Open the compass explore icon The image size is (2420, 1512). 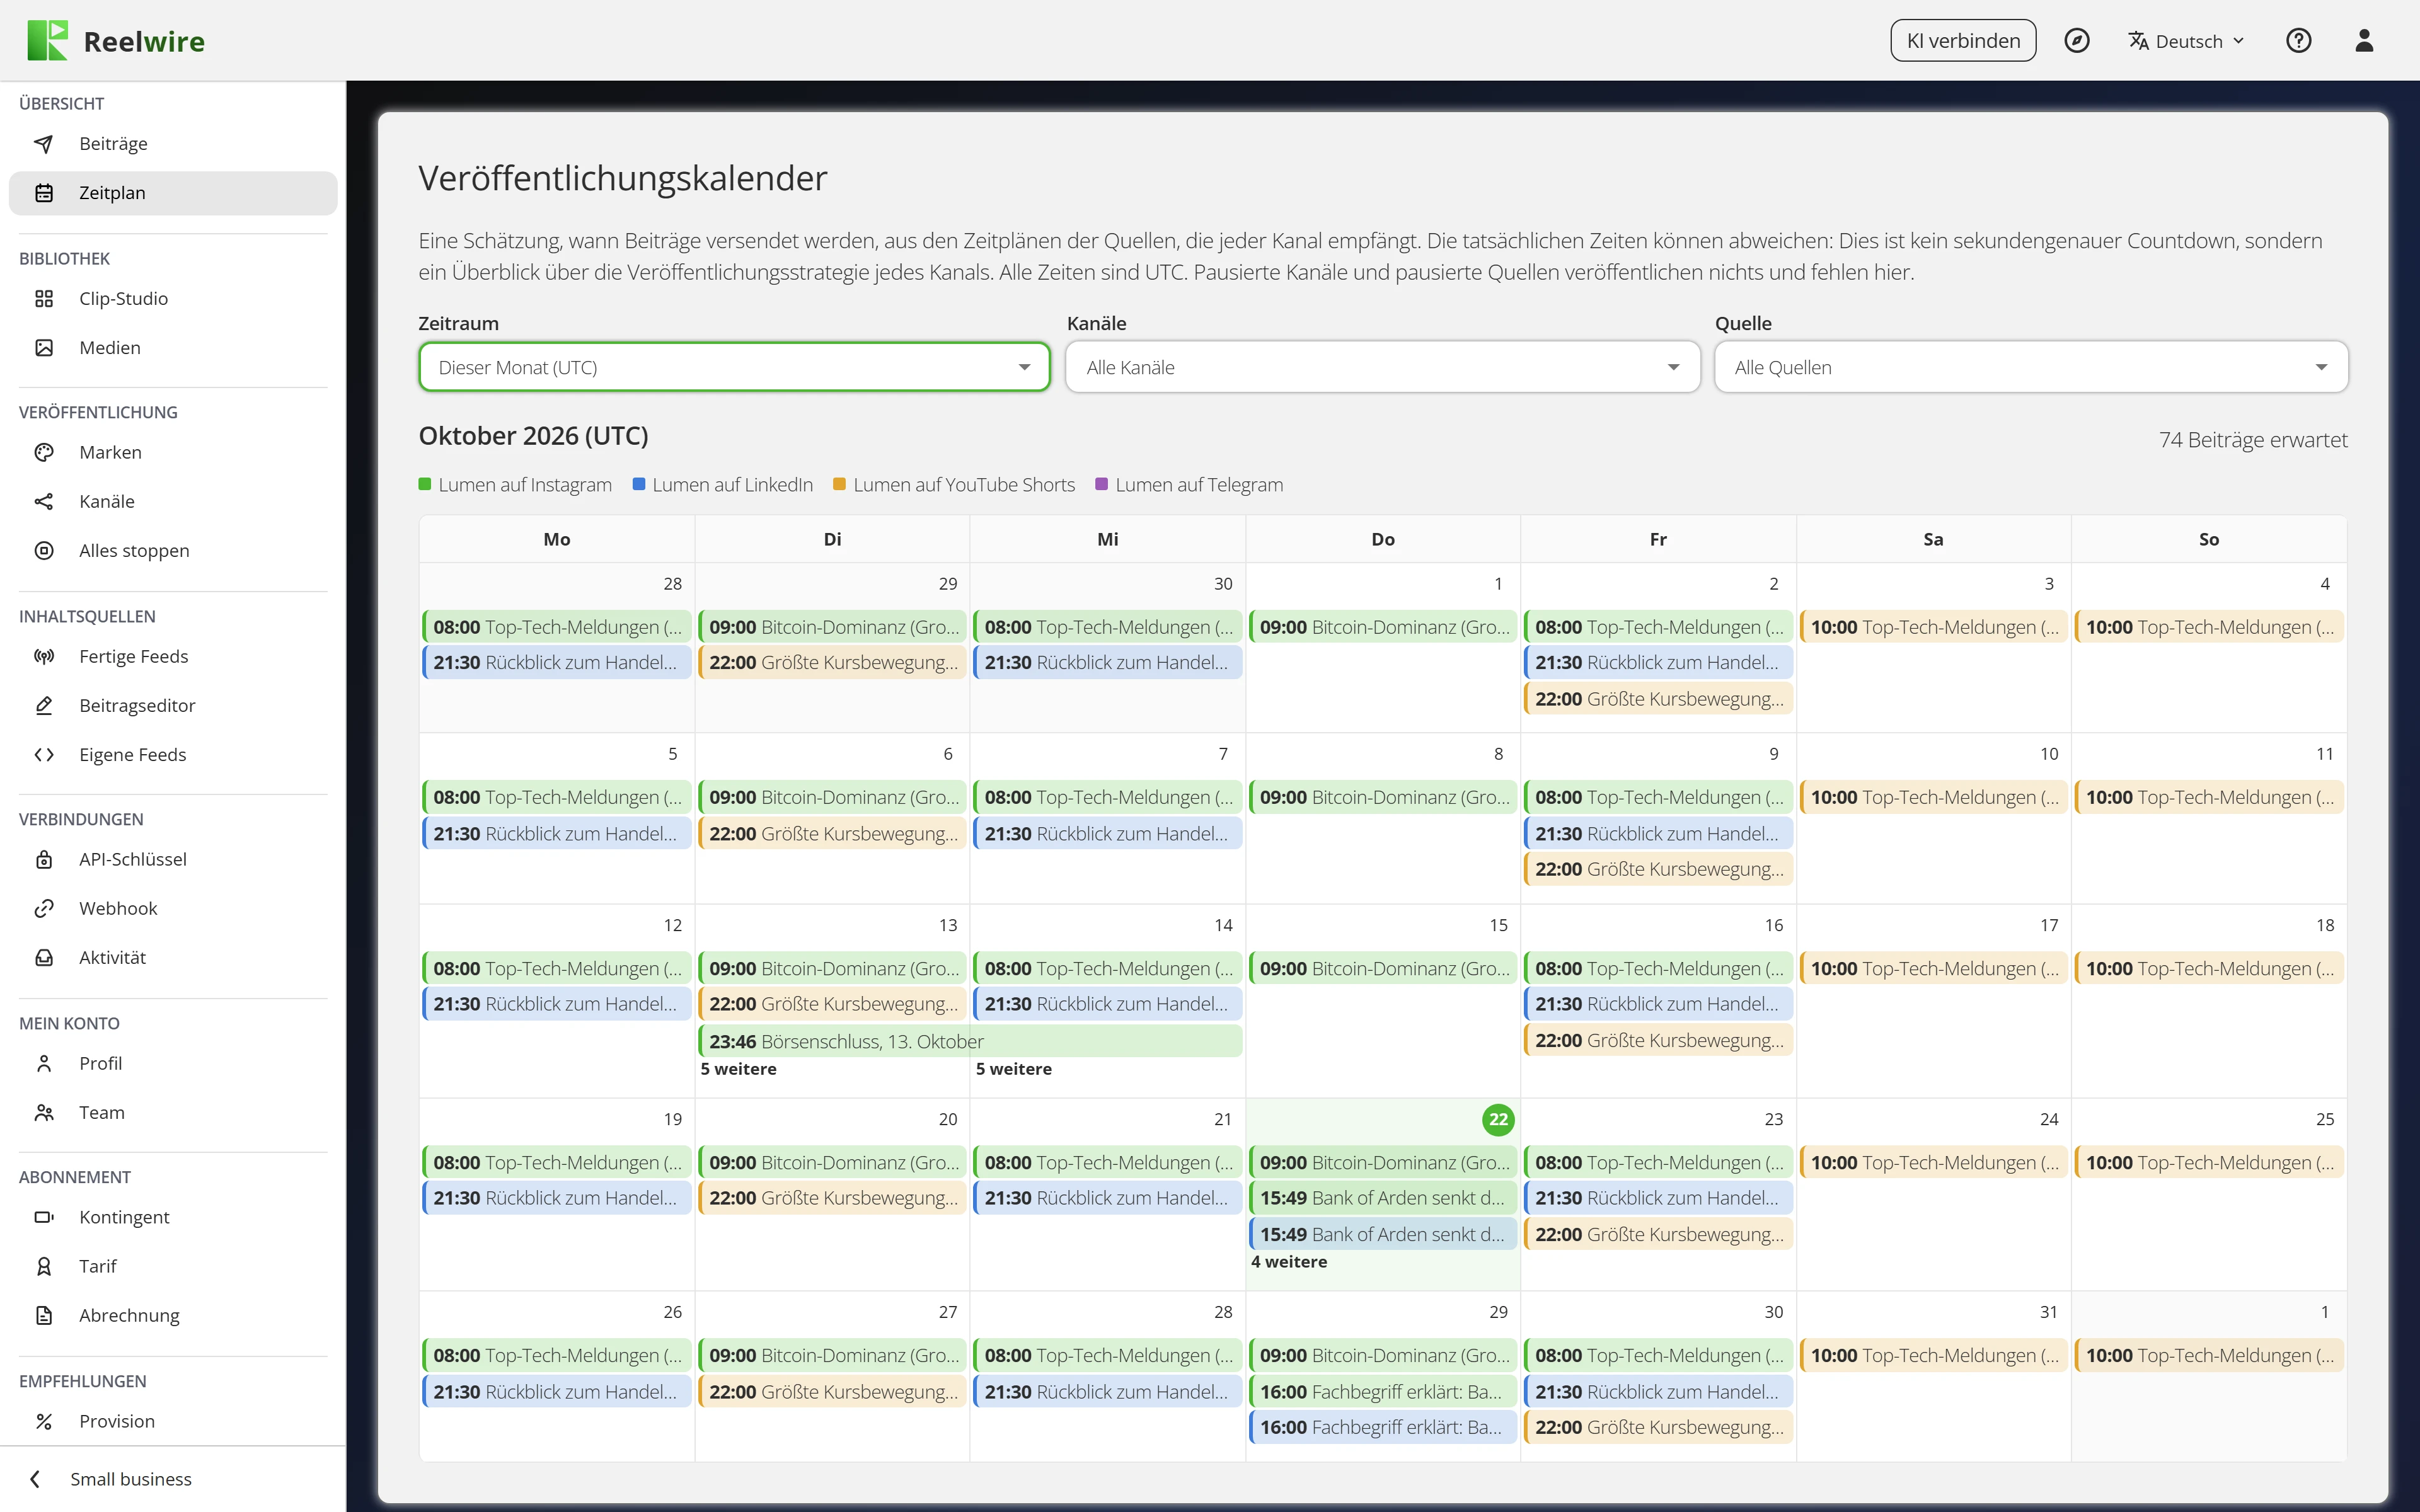click(2077, 40)
